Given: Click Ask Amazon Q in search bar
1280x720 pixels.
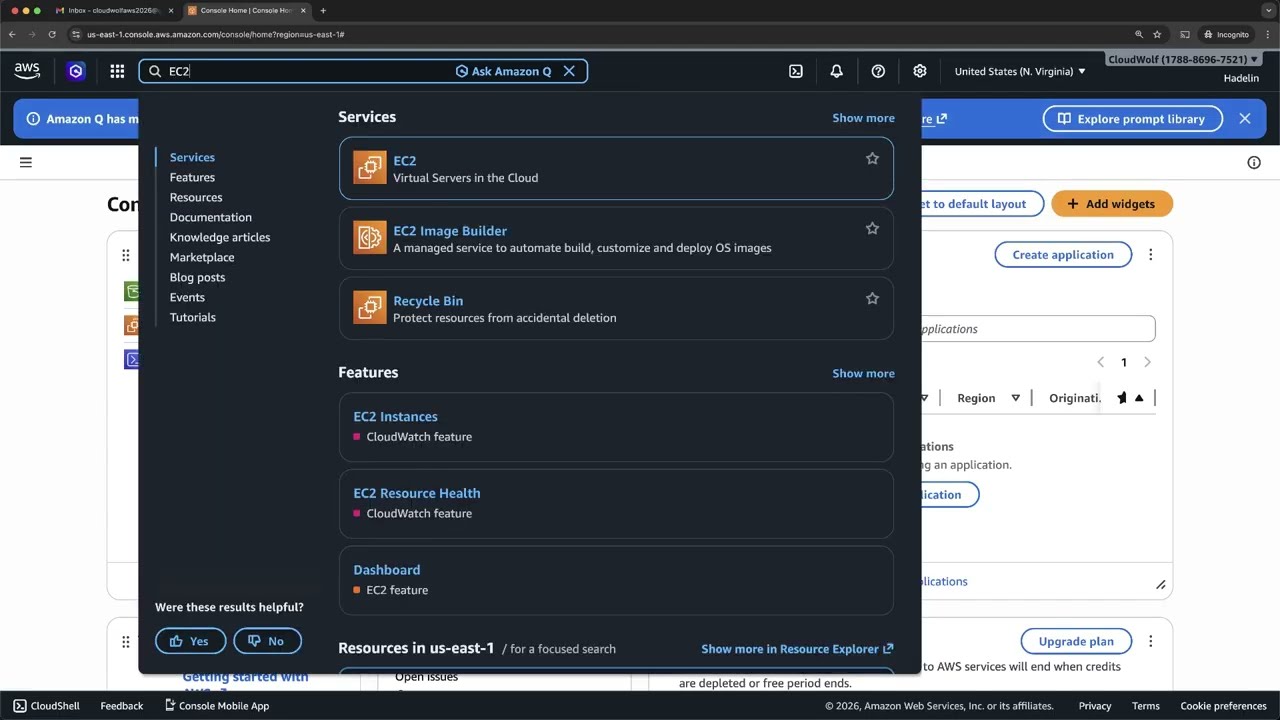Looking at the screenshot, I should pos(503,71).
